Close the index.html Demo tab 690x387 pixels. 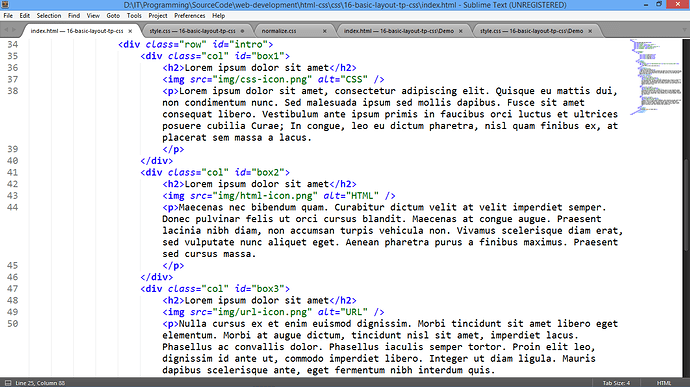pos(461,31)
